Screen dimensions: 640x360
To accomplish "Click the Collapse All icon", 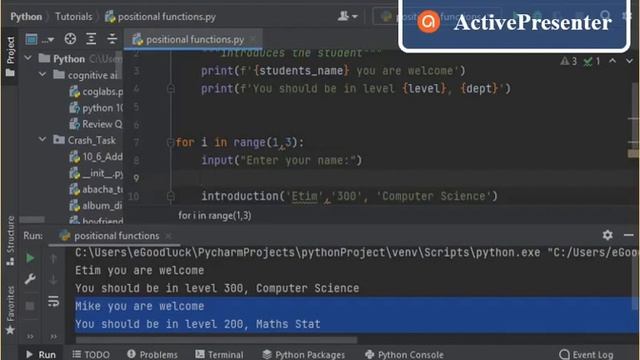I will (112, 39).
